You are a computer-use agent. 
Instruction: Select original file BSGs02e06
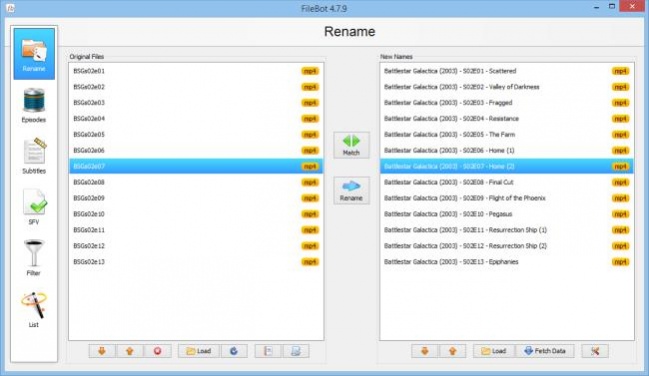[196, 150]
